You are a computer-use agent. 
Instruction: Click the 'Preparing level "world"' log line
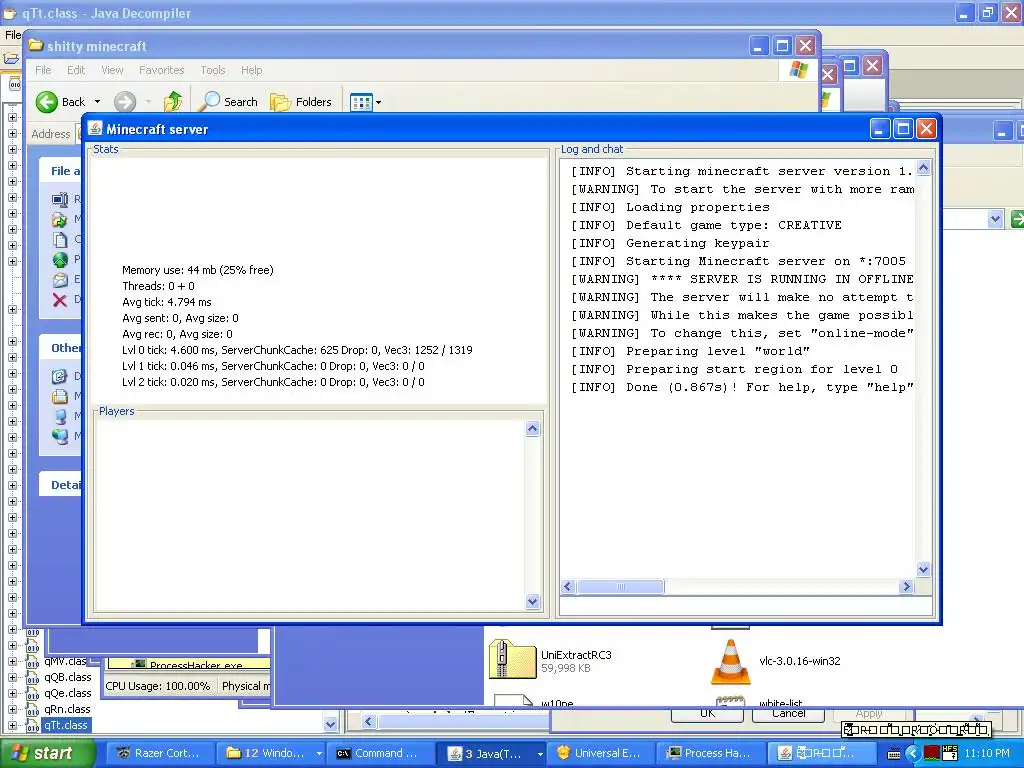pos(690,351)
